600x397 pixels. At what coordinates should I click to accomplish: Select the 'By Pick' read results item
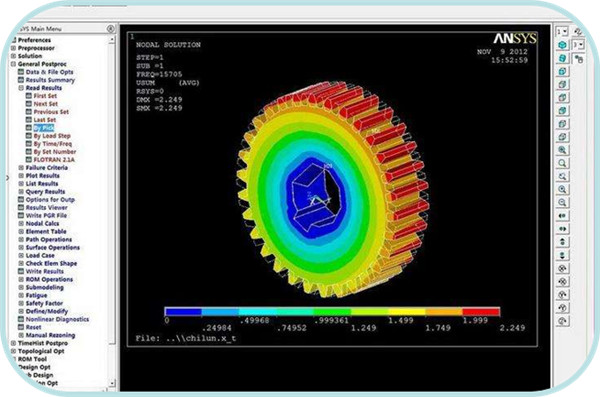coord(44,127)
